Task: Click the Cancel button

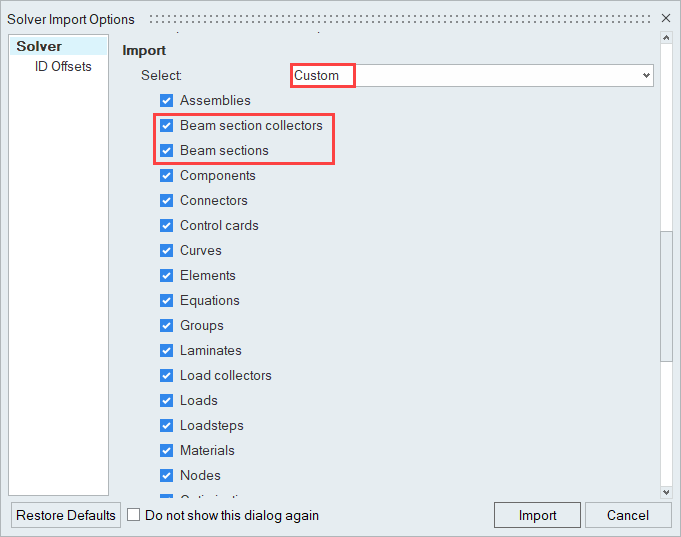Action: coord(628,516)
